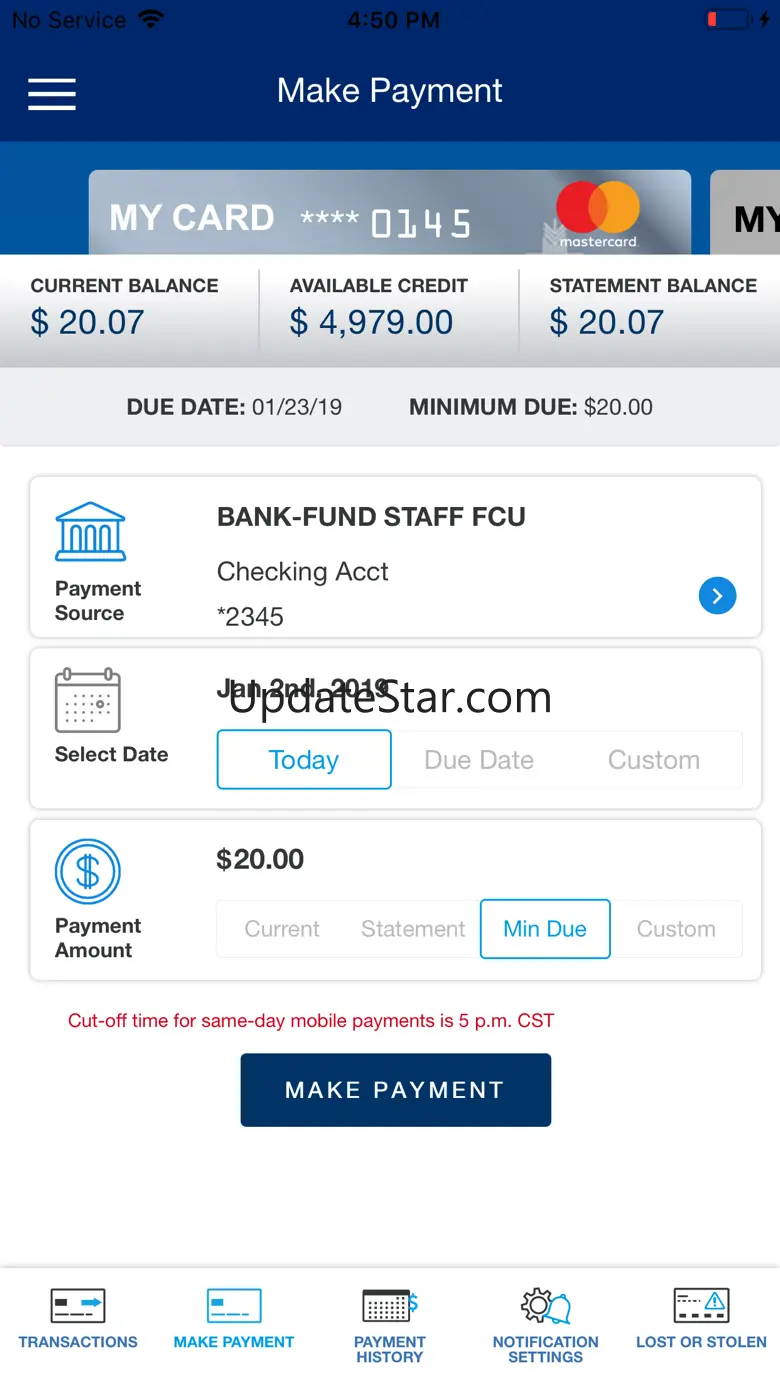The width and height of the screenshot is (780, 1387).
Task: Select the MY CARD ending 0145
Action: pyautogui.click(x=390, y=214)
